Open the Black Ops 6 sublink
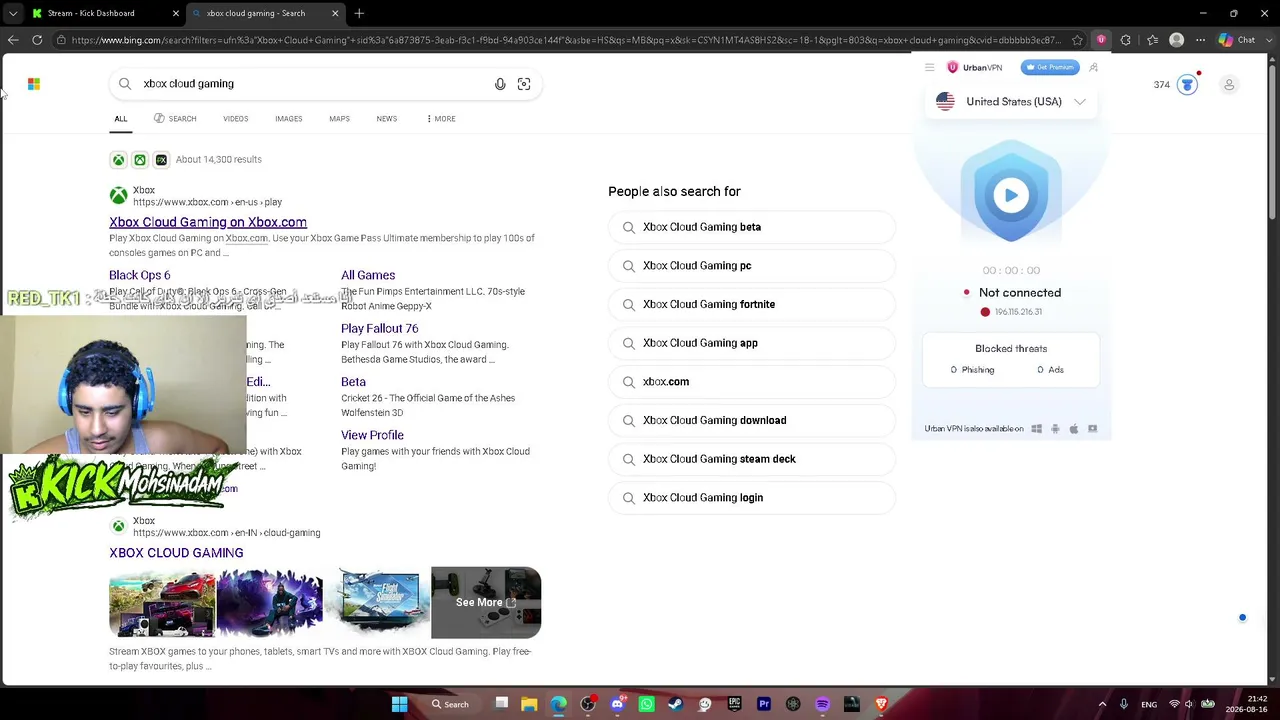 pyautogui.click(x=140, y=275)
